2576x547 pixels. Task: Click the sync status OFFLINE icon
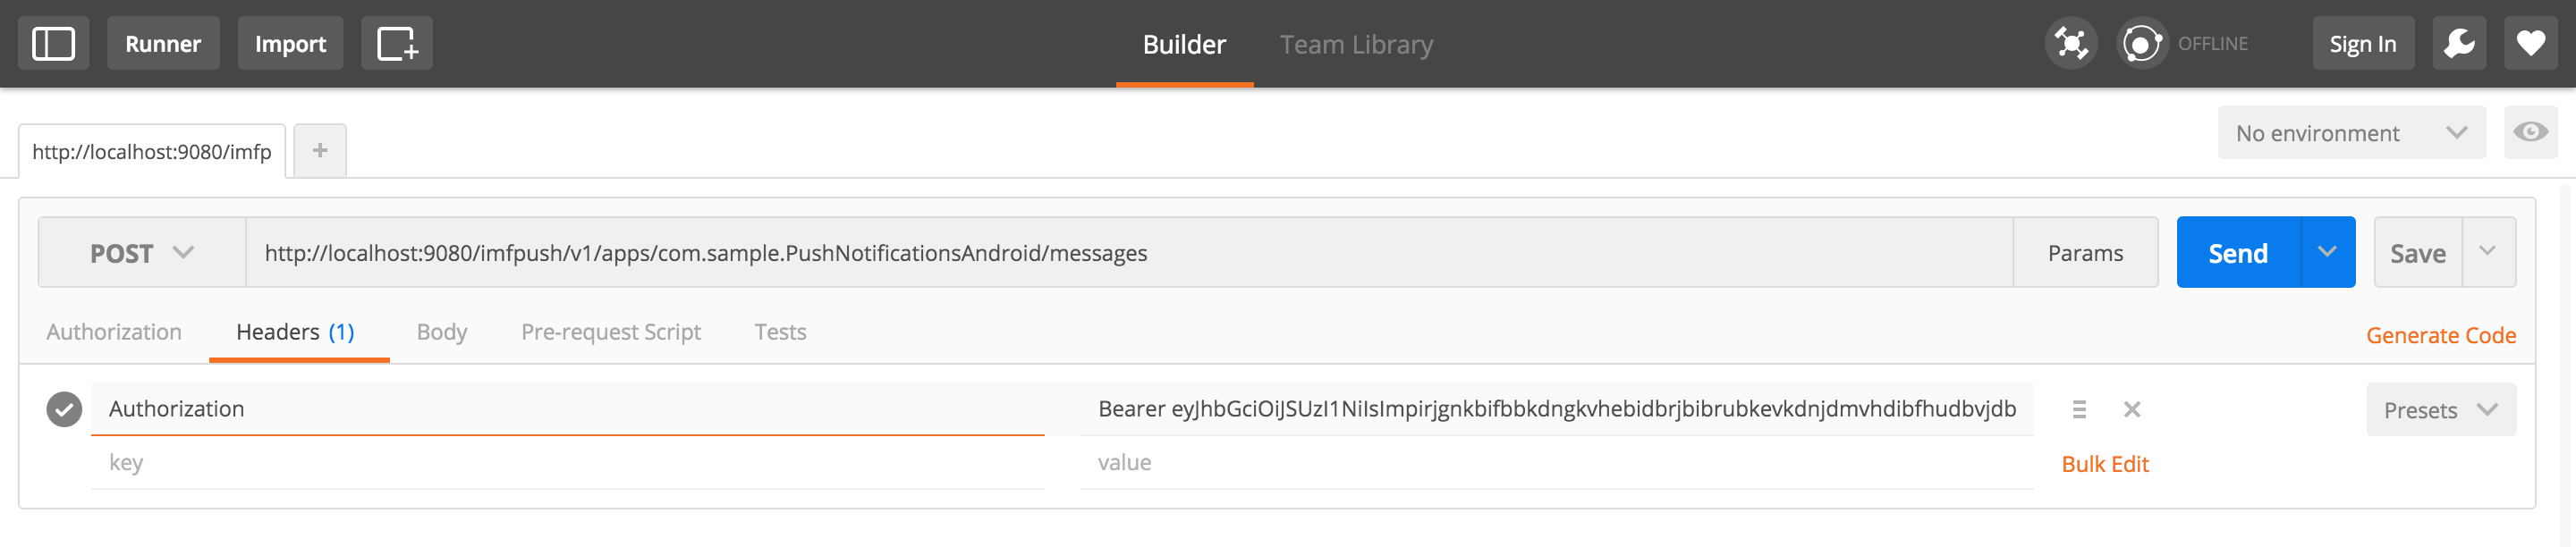point(2141,44)
